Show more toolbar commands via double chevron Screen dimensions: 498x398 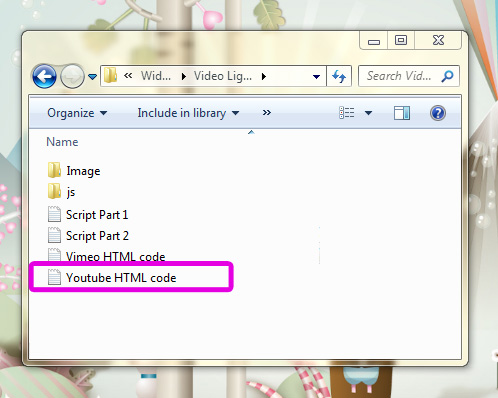tap(267, 113)
